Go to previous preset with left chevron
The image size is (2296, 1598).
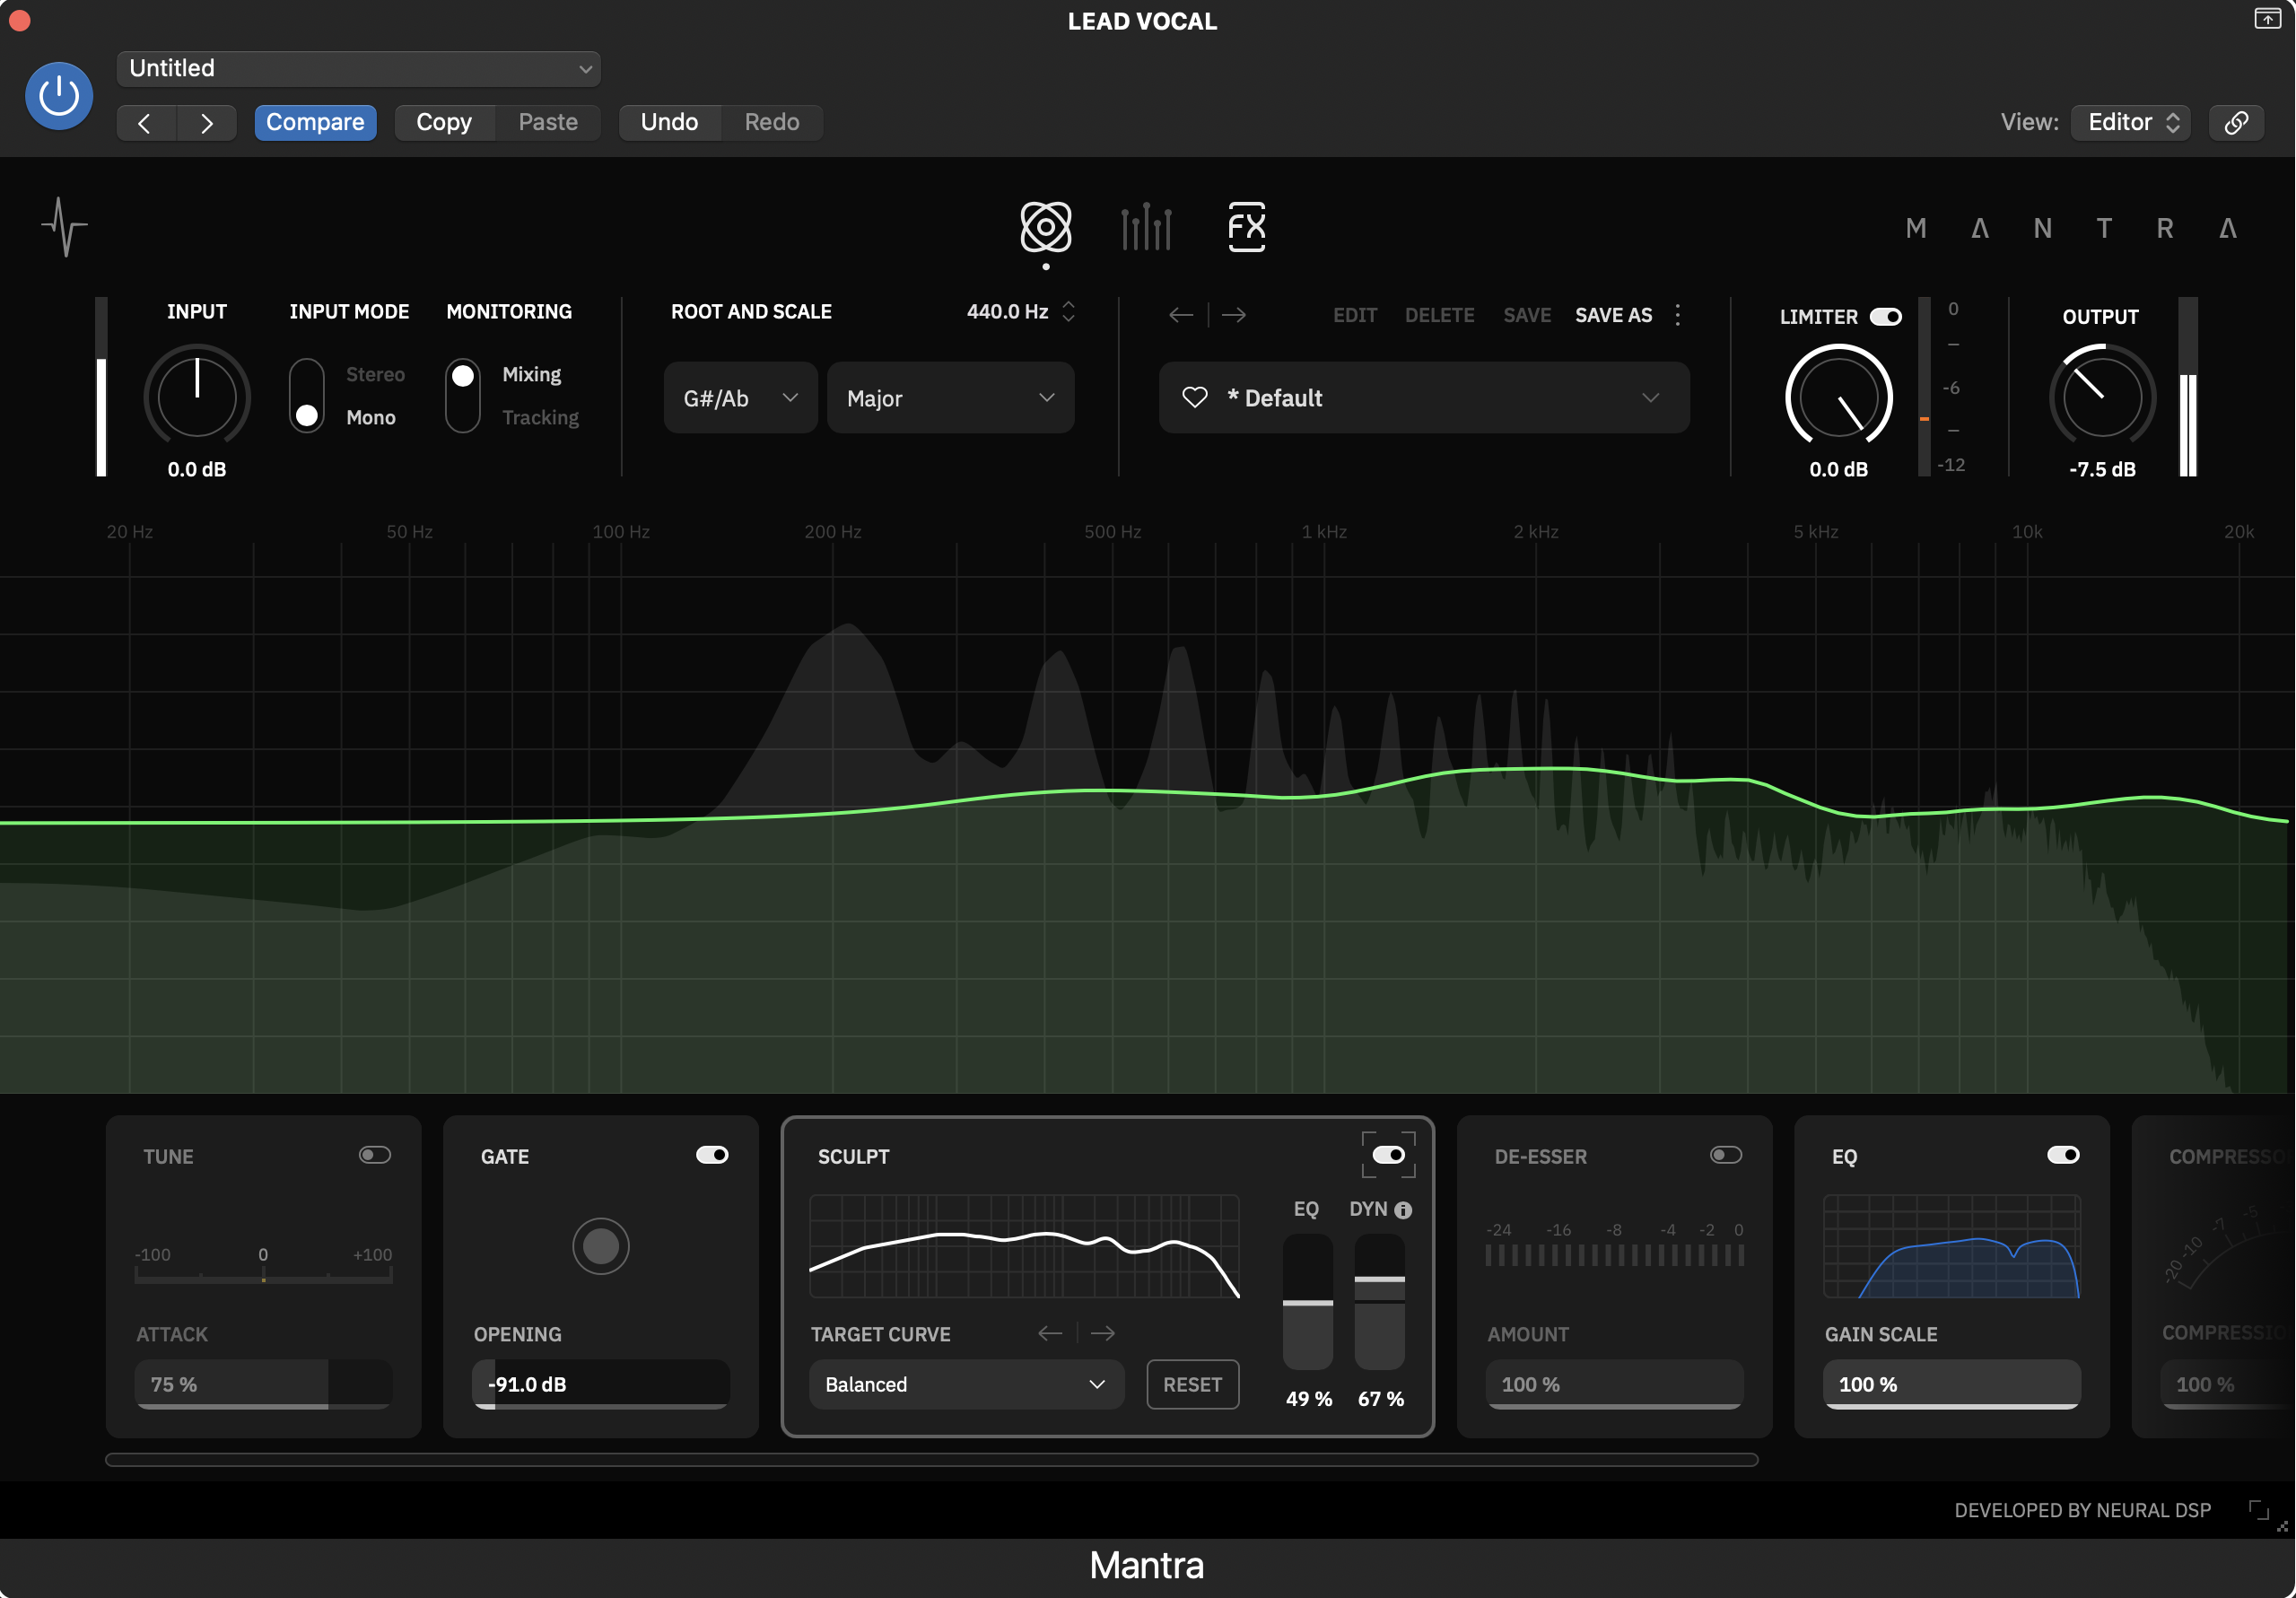pos(146,123)
